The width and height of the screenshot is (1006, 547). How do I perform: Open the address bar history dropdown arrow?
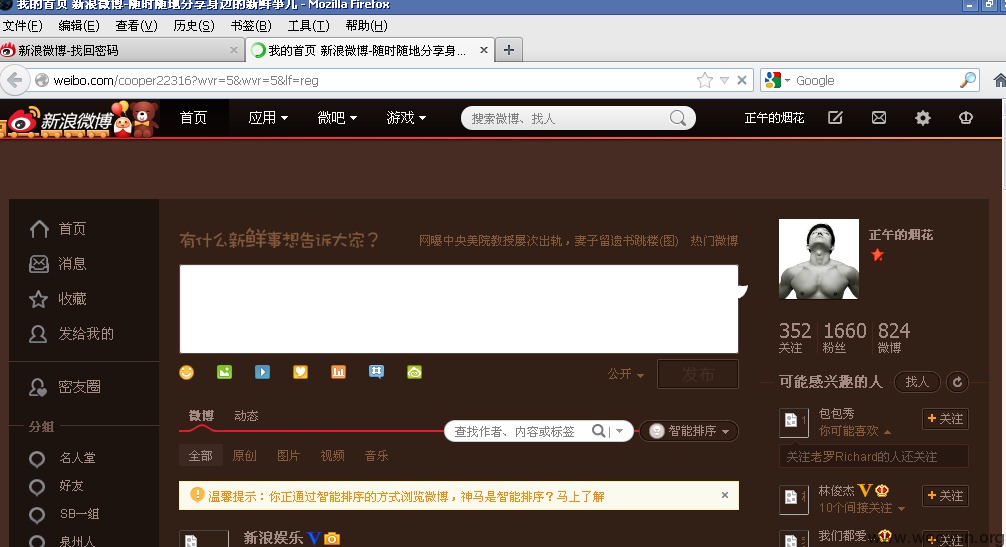pos(724,80)
